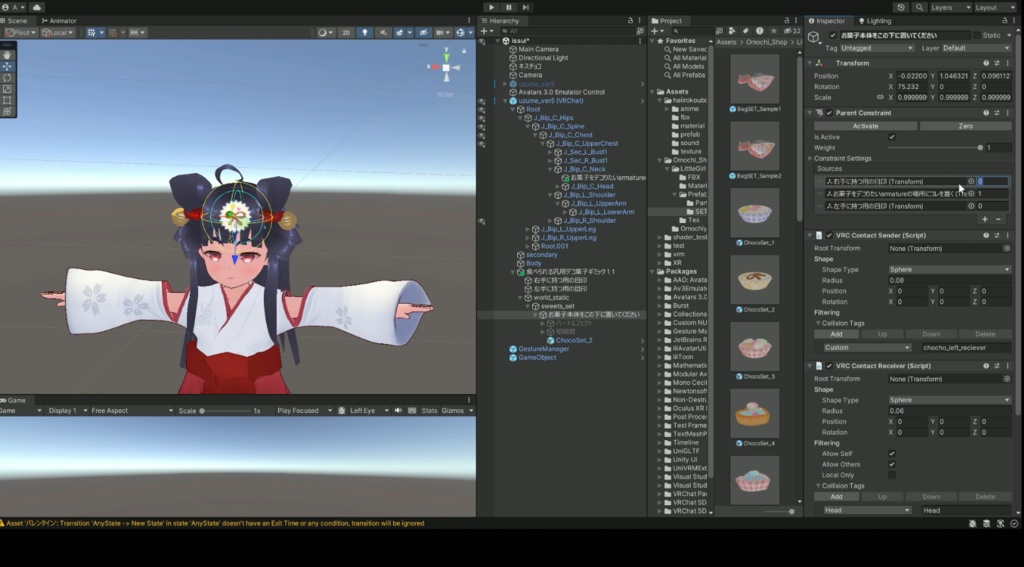This screenshot has height=567, width=1024.
Task: Switch to the Scene tab
Action: (x=14, y=21)
